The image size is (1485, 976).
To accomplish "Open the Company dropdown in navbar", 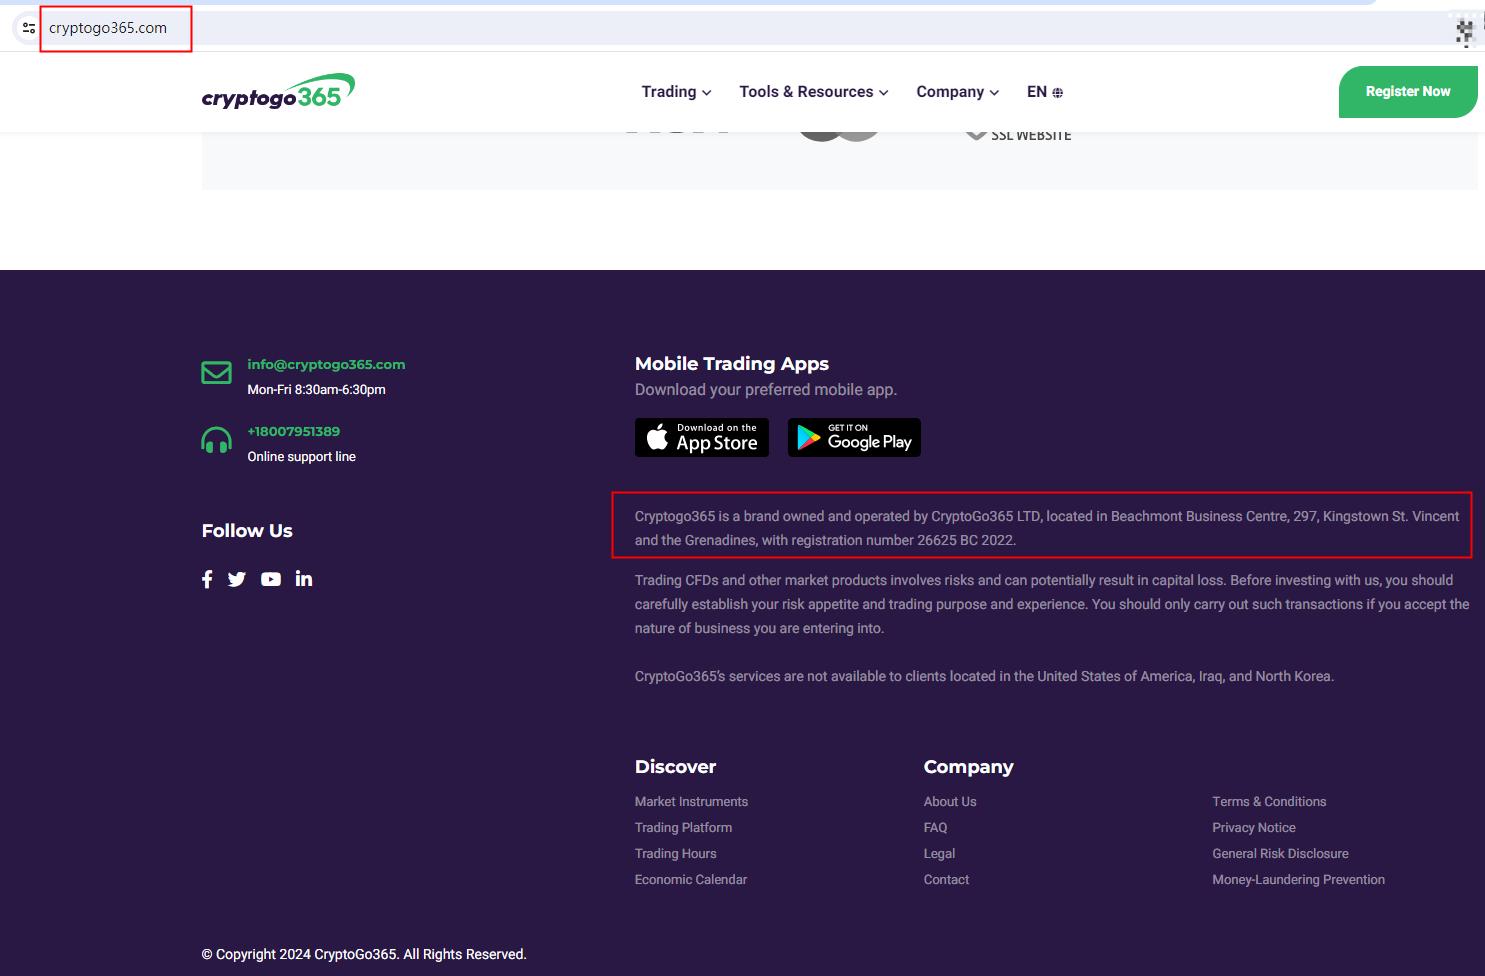I will click(x=957, y=92).
